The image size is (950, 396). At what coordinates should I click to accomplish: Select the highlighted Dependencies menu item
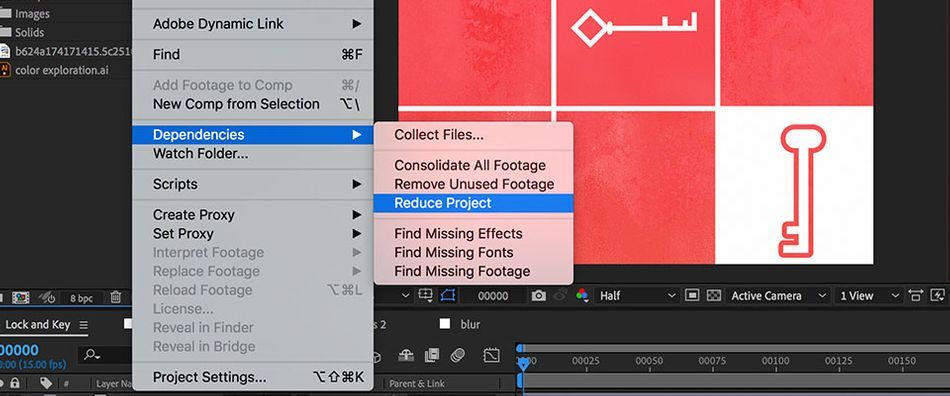(253, 134)
